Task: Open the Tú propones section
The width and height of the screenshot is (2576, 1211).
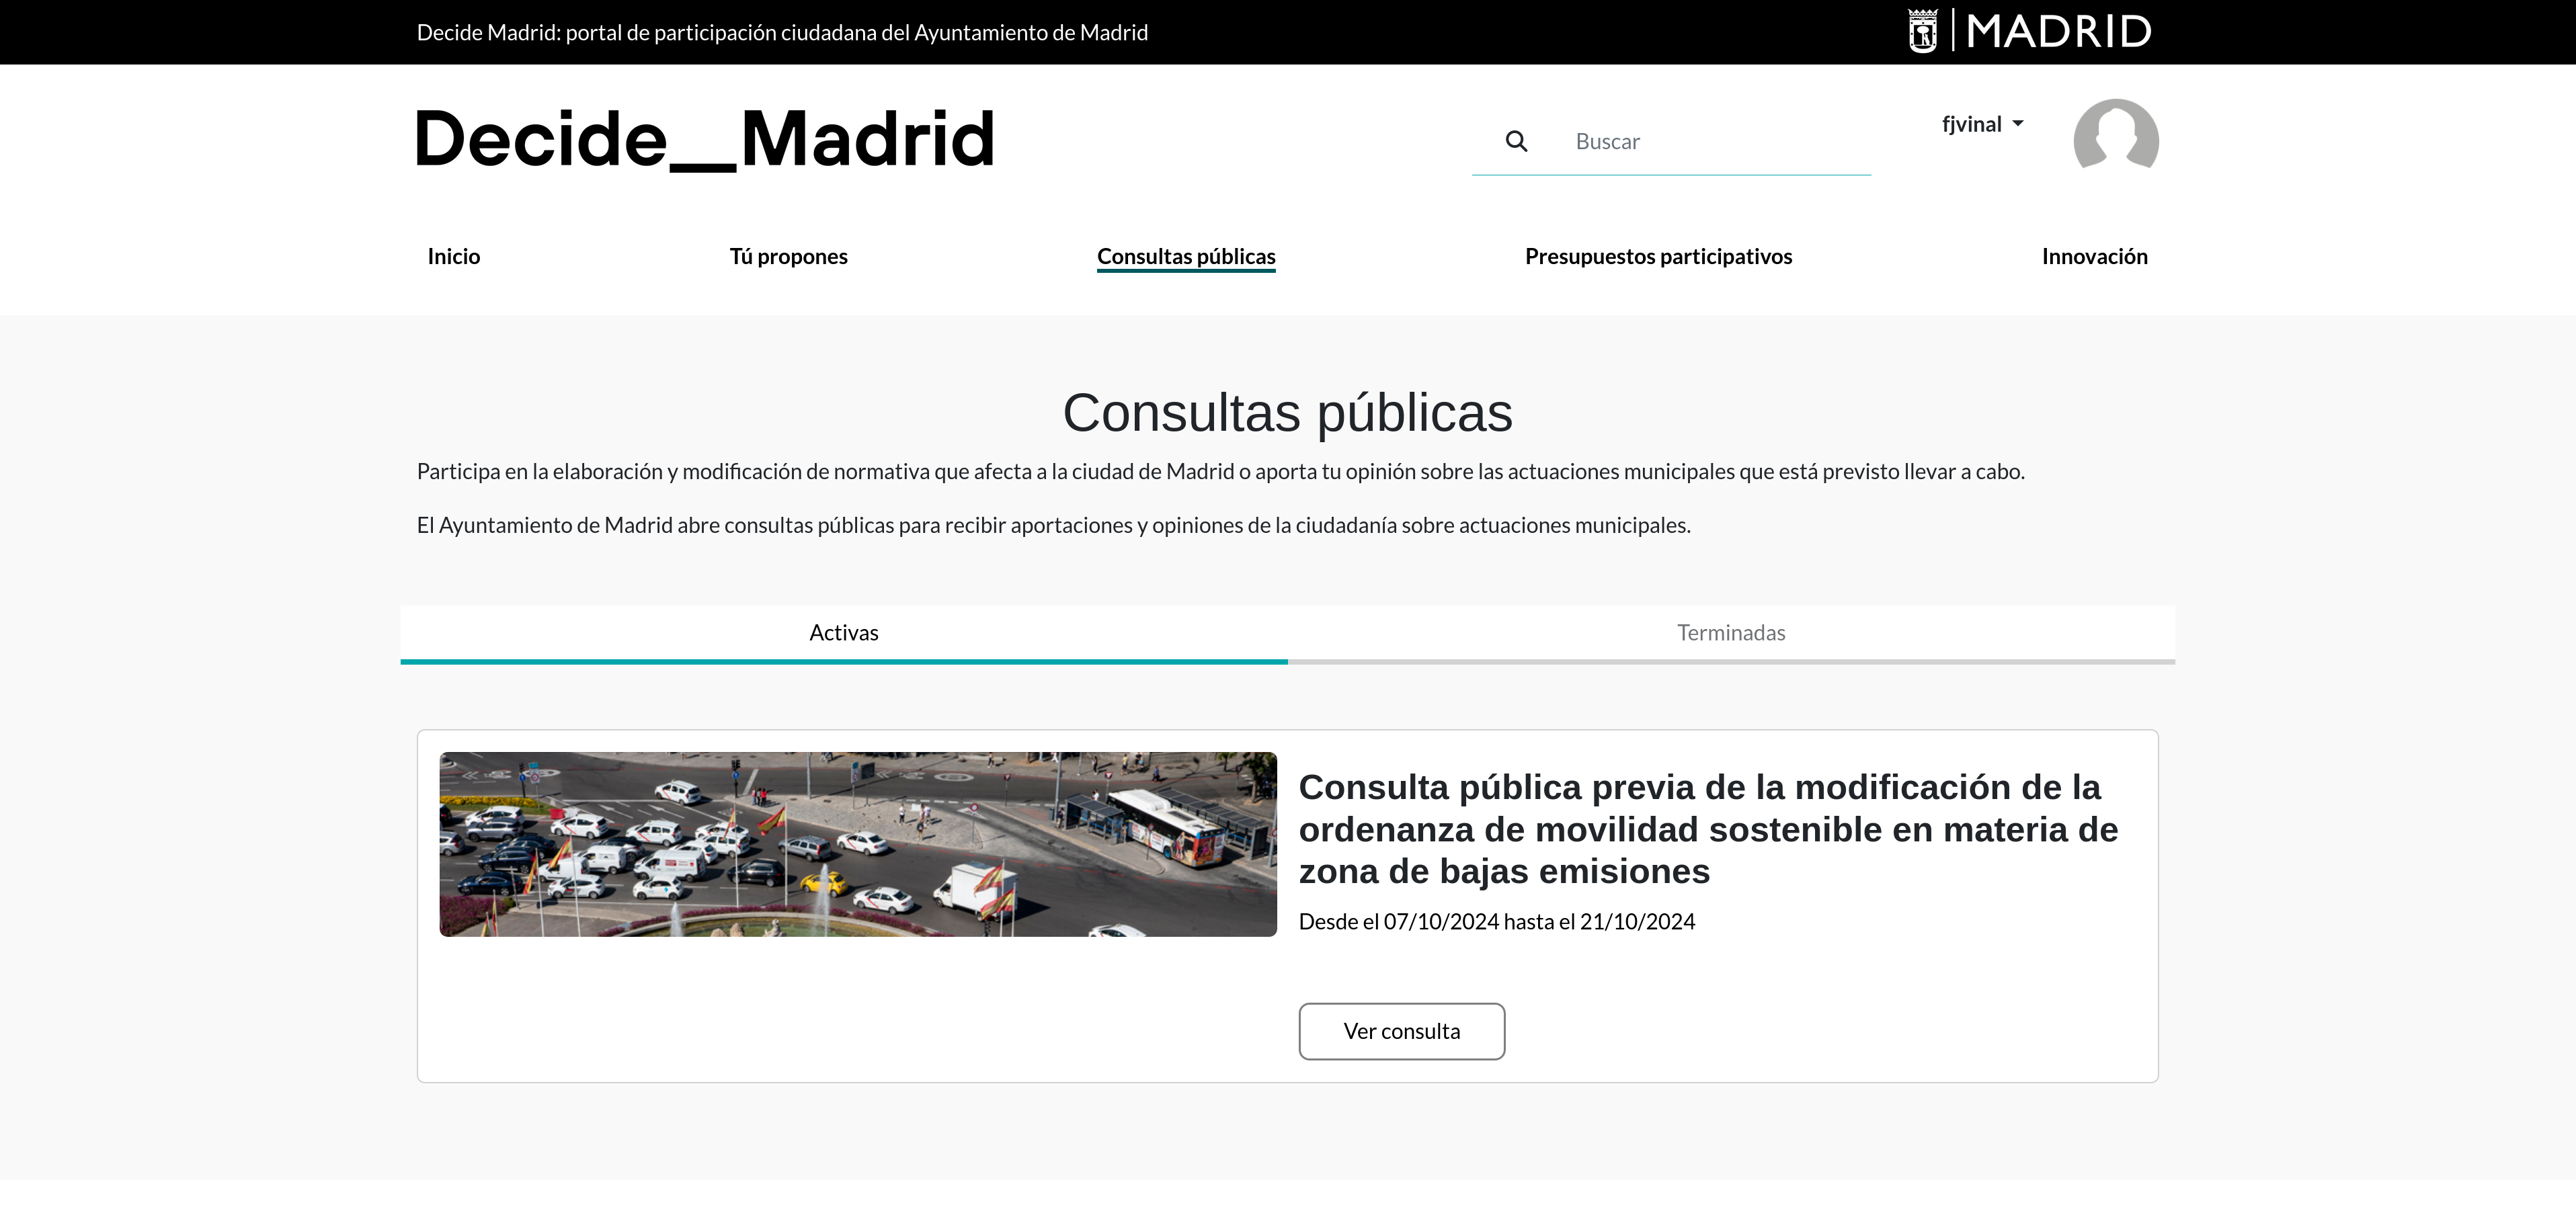Action: tap(788, 257)
